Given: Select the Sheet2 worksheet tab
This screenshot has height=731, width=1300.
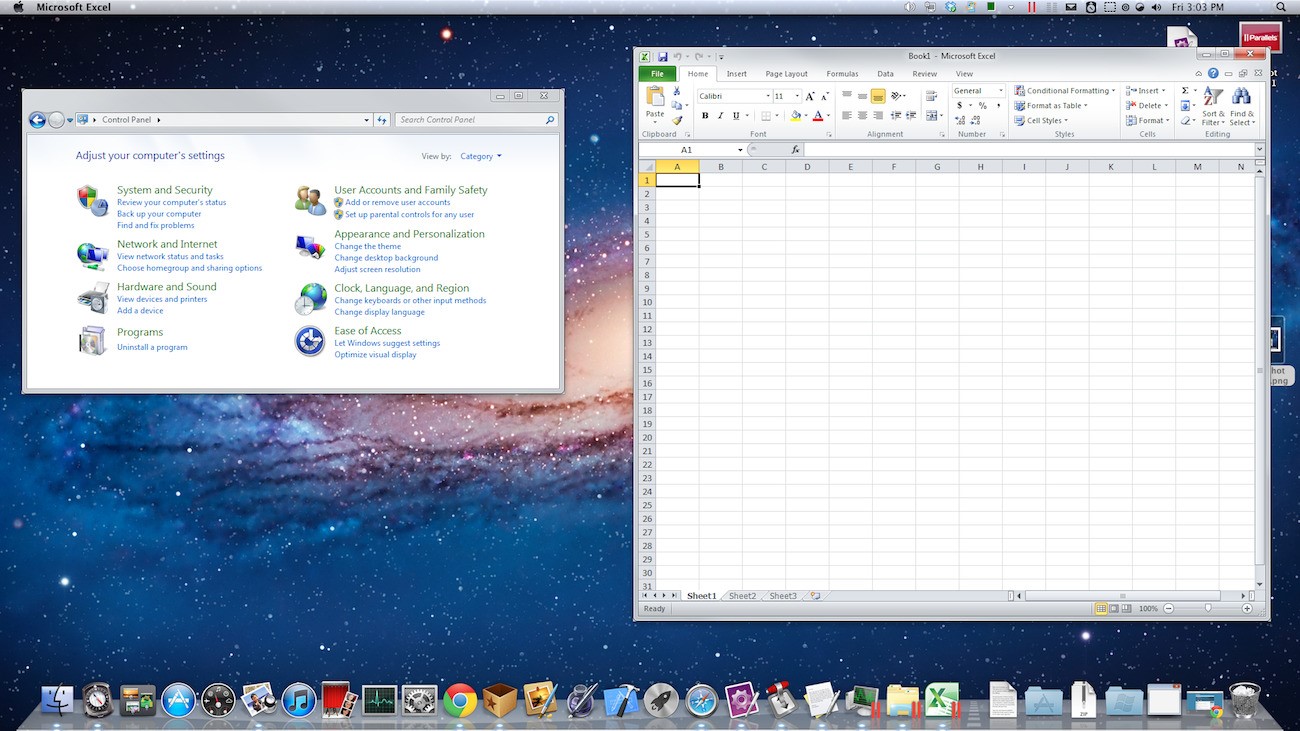Looking at the screenshot, I should [x=742, y=596].
